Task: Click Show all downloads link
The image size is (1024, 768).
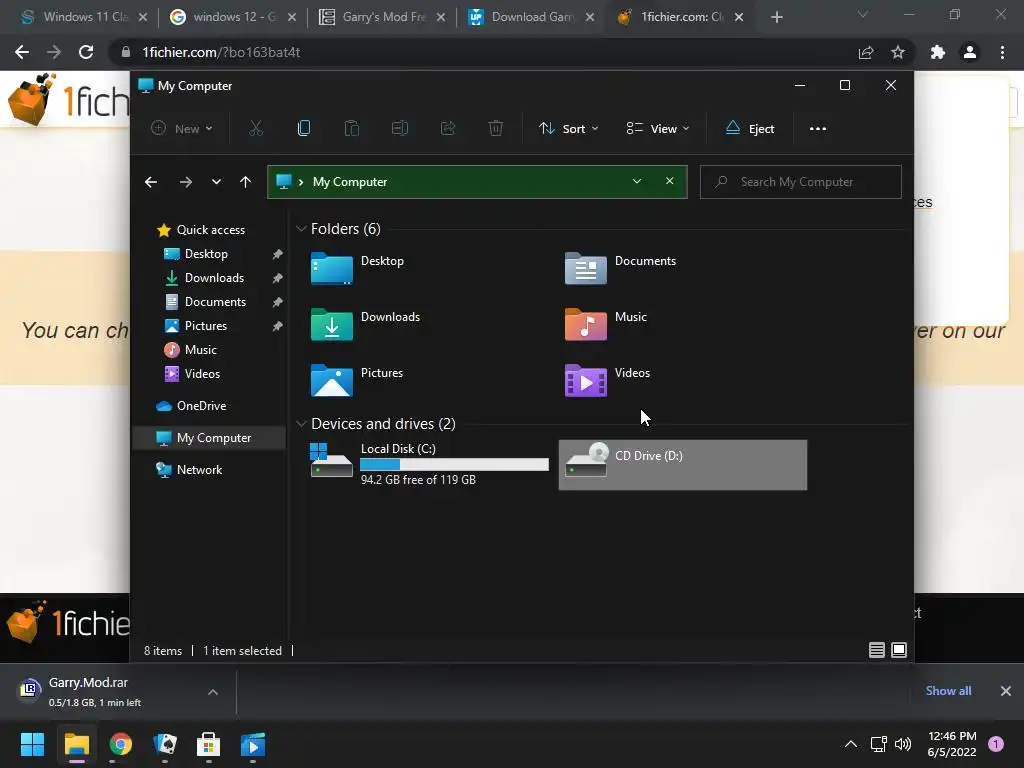Action: click(x=948, y=691)
